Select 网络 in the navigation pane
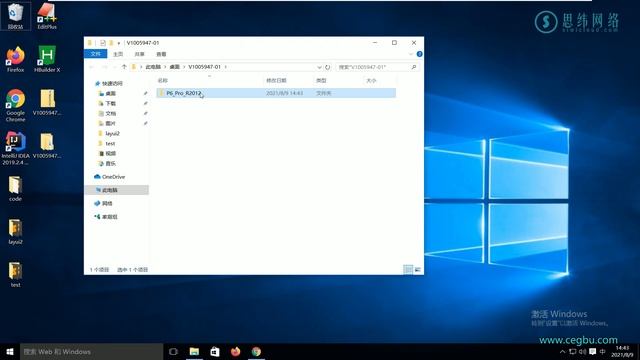Screen dimensions: 640x360 [x=107, y=203]
